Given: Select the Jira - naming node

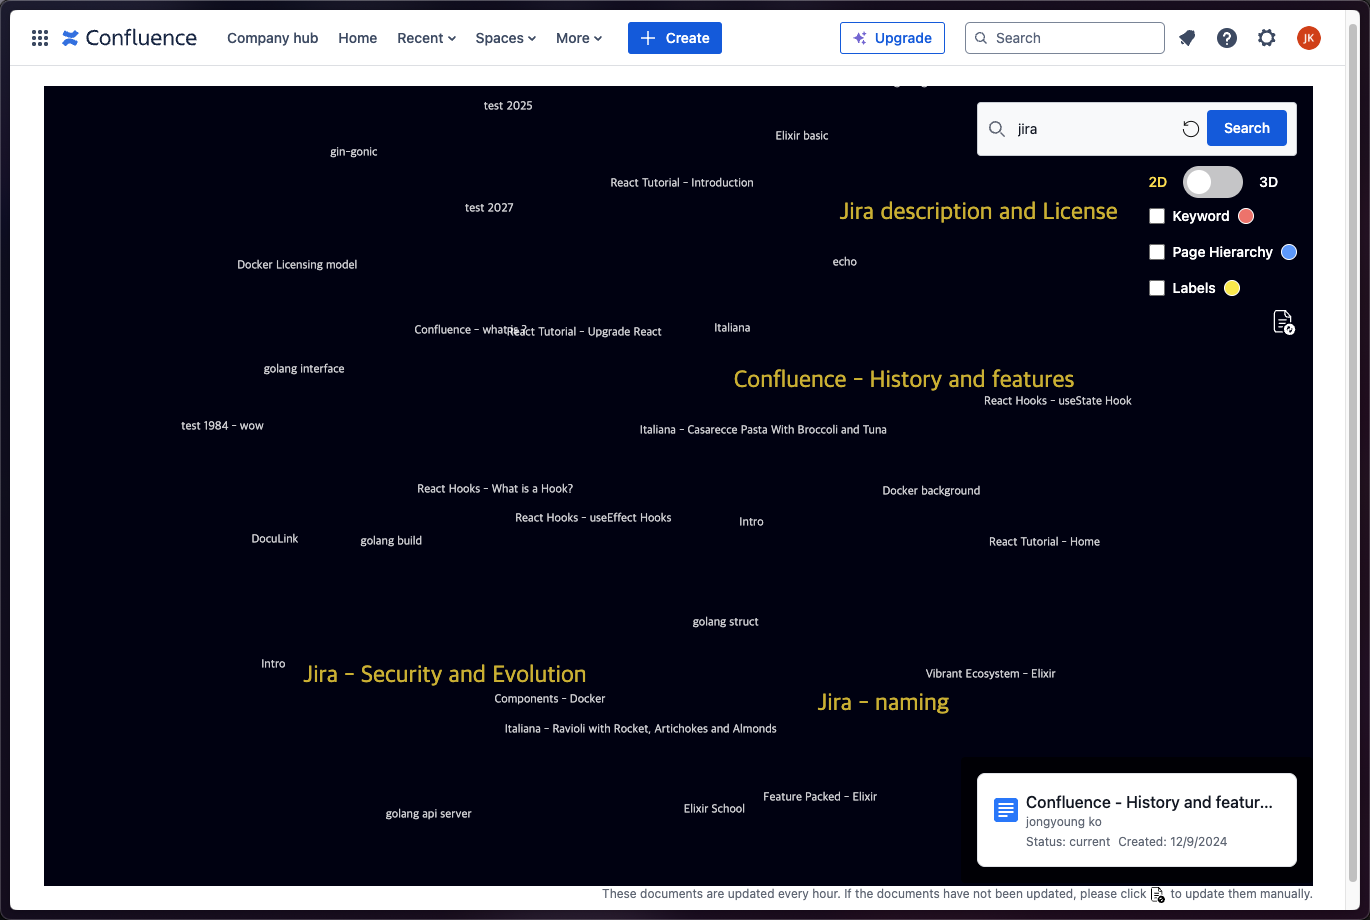Looking at the screenshot, I should (x=883, y=702).
